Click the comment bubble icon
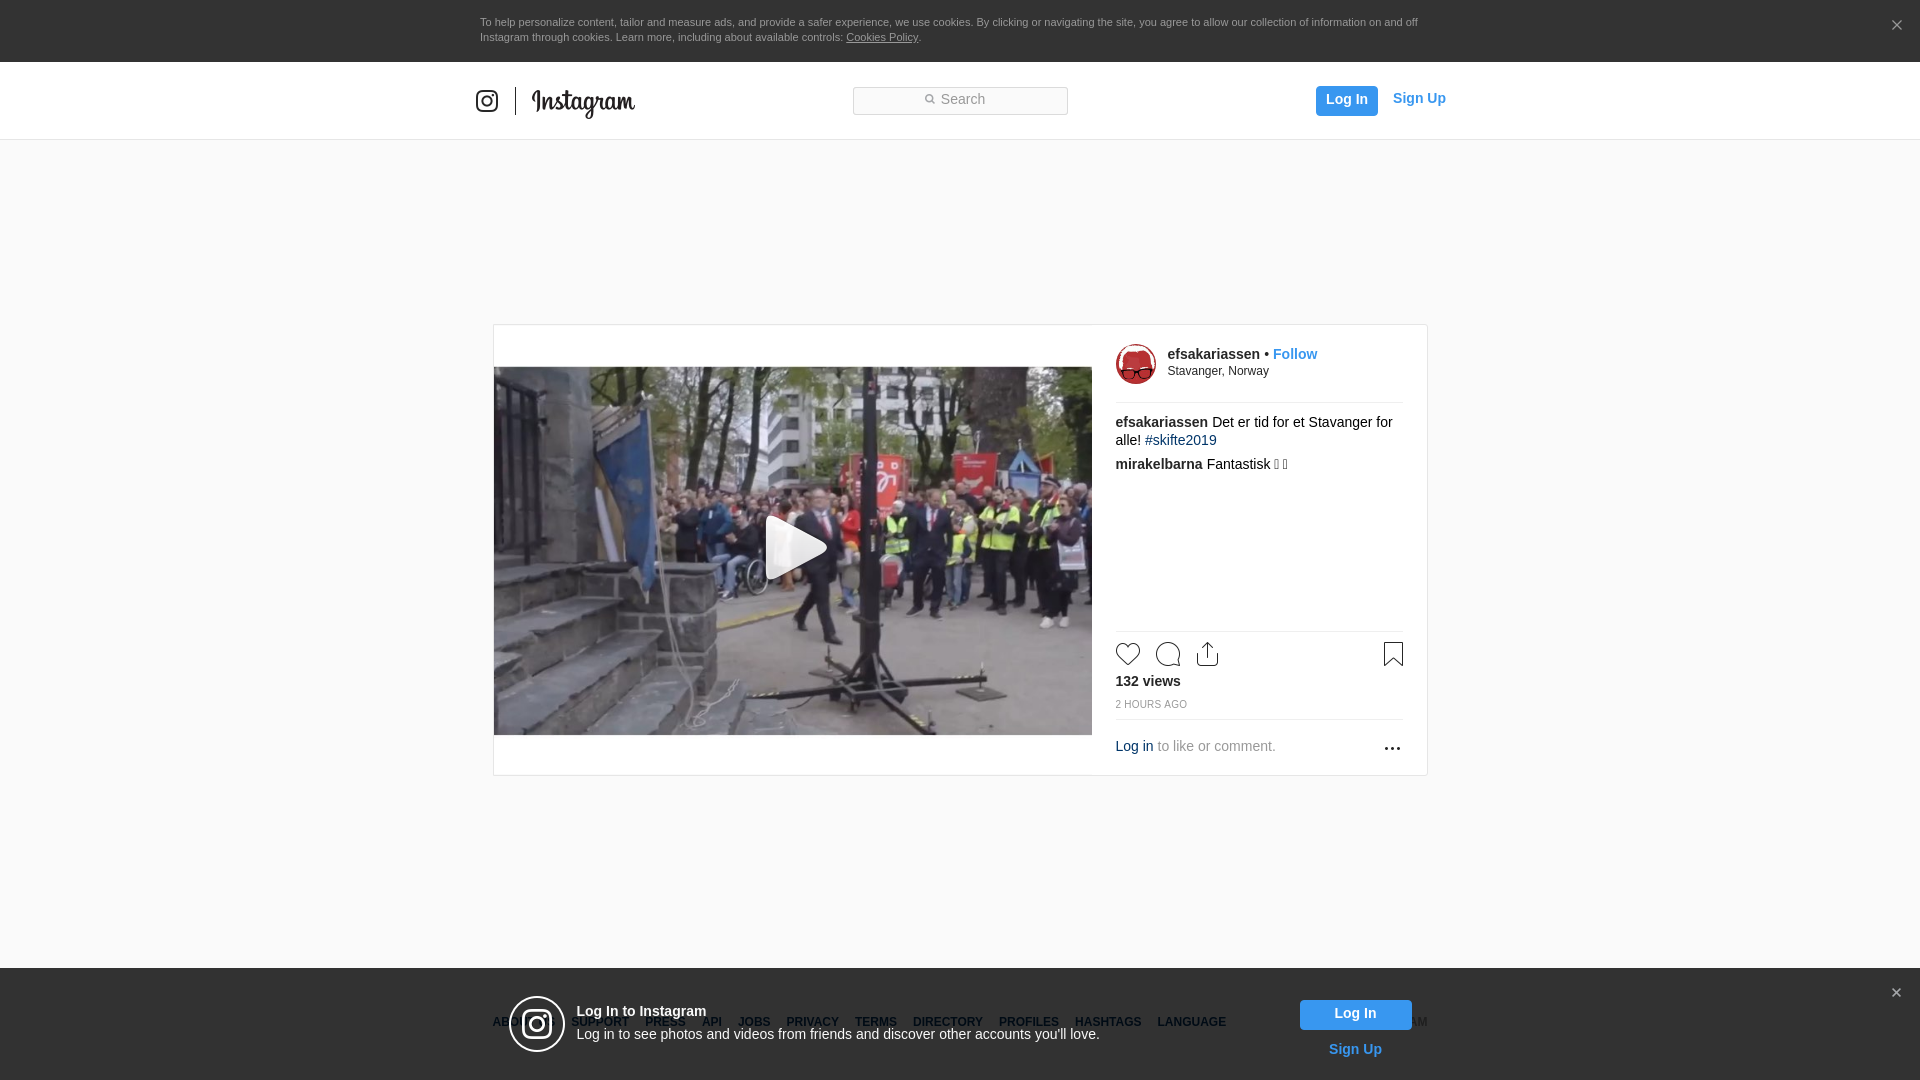Screen dimensions: 1920x1080 click(x=1167, y=654)
